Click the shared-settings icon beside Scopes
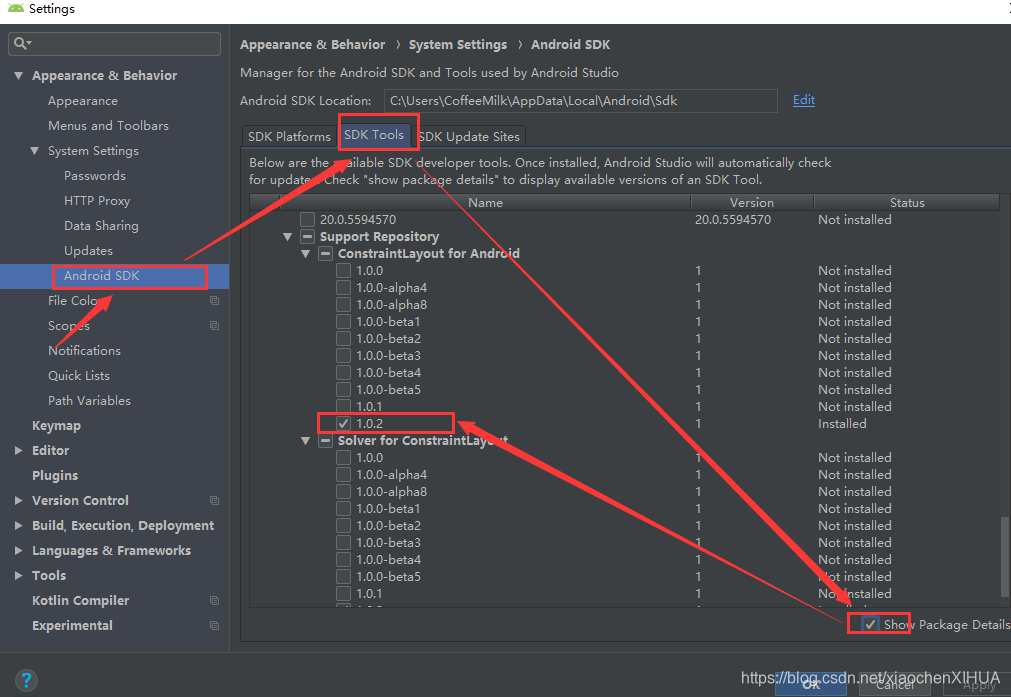This screenshot has height=697, width=1011. [x=214, y=325]
